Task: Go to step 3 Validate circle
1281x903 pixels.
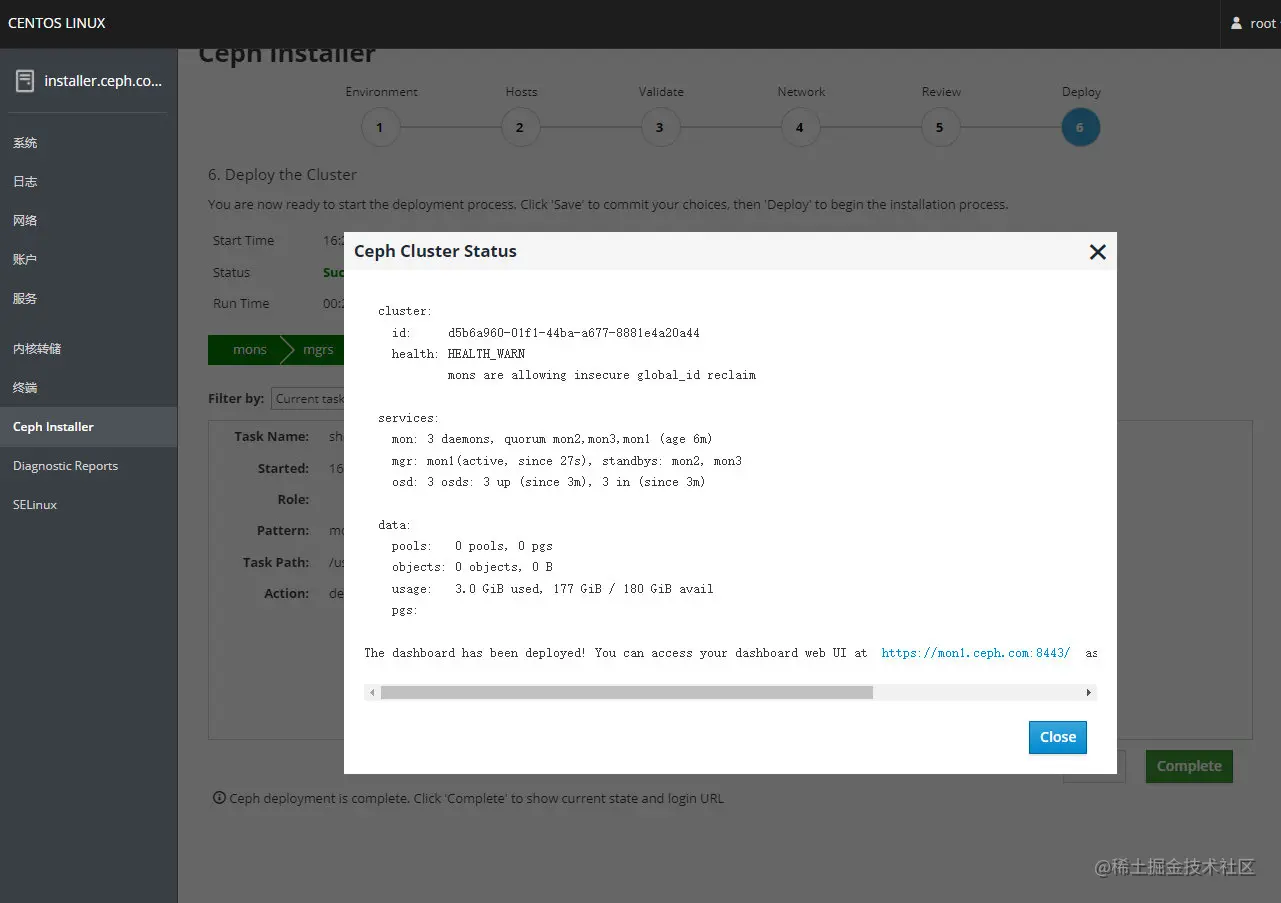Action: tap(660, 128)
